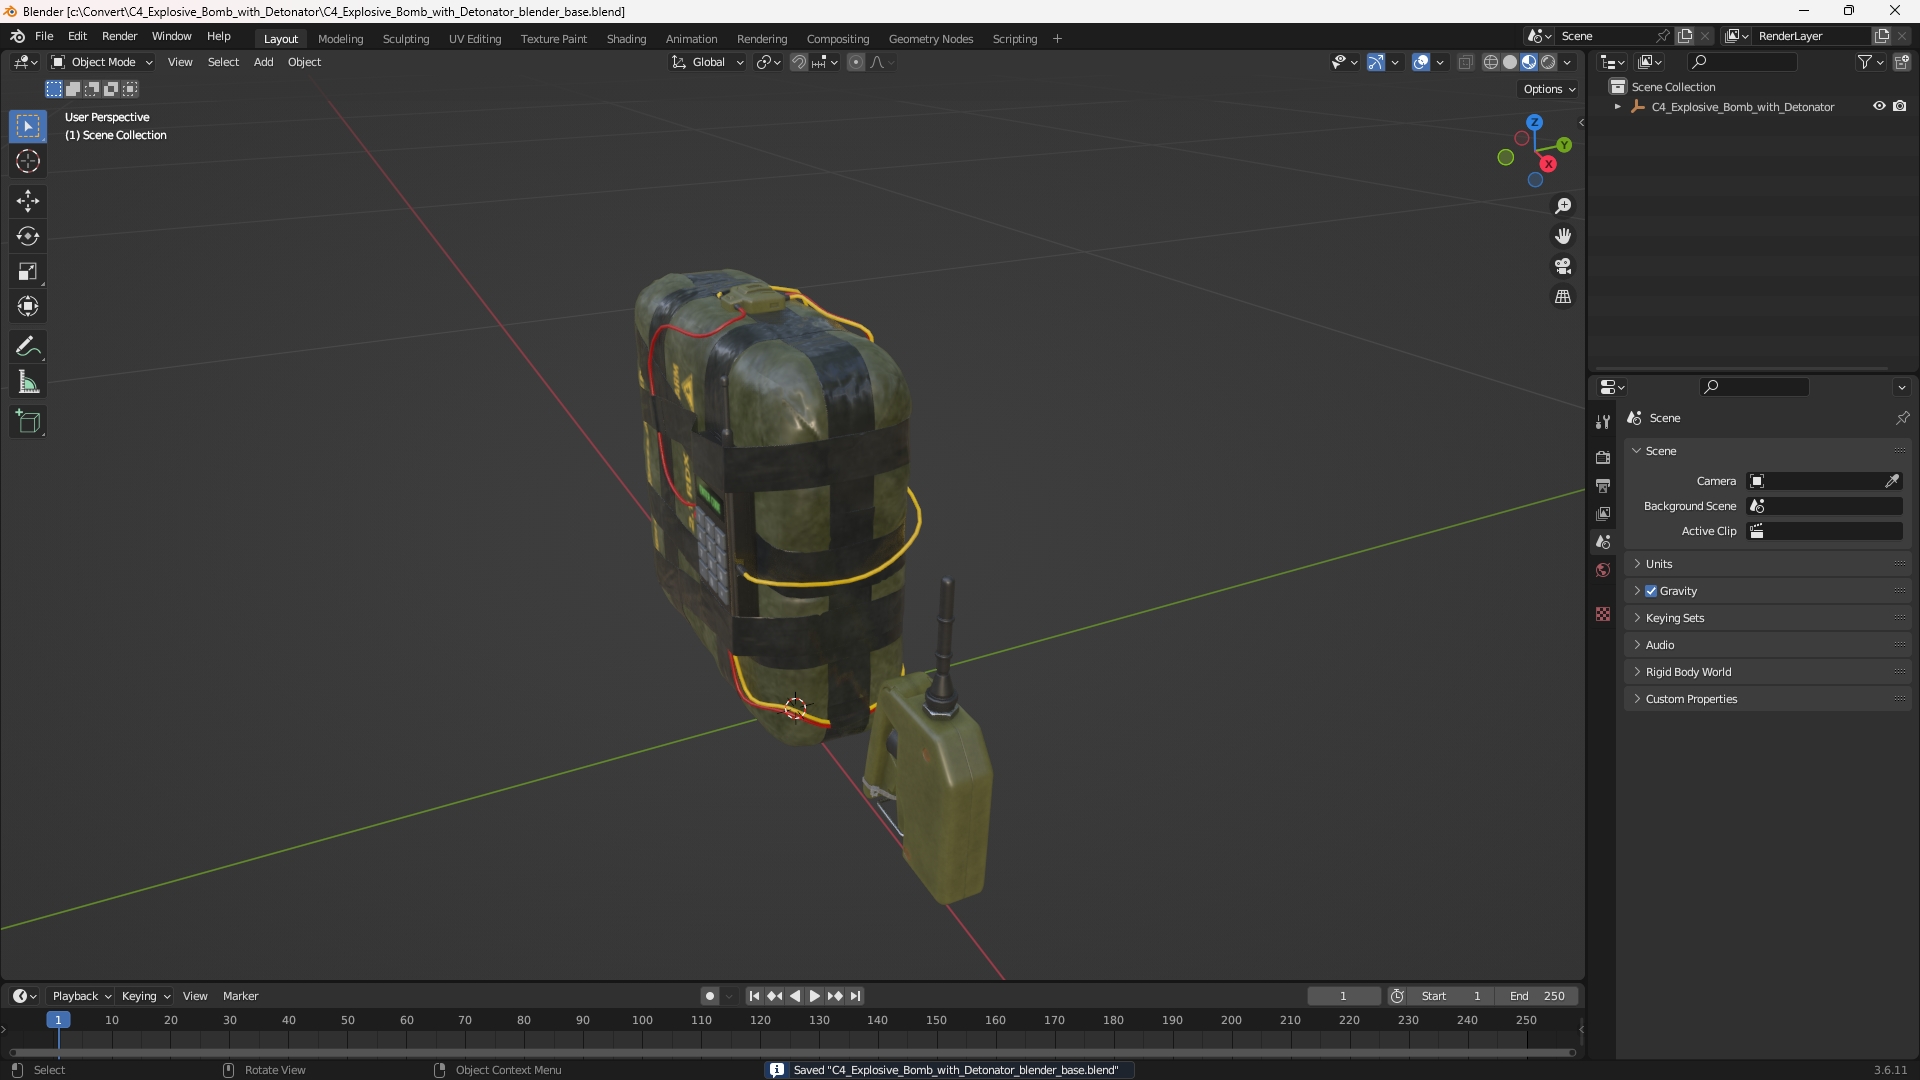Toggle X-ray view button

pyautogui.click(x=1466, y=62)
